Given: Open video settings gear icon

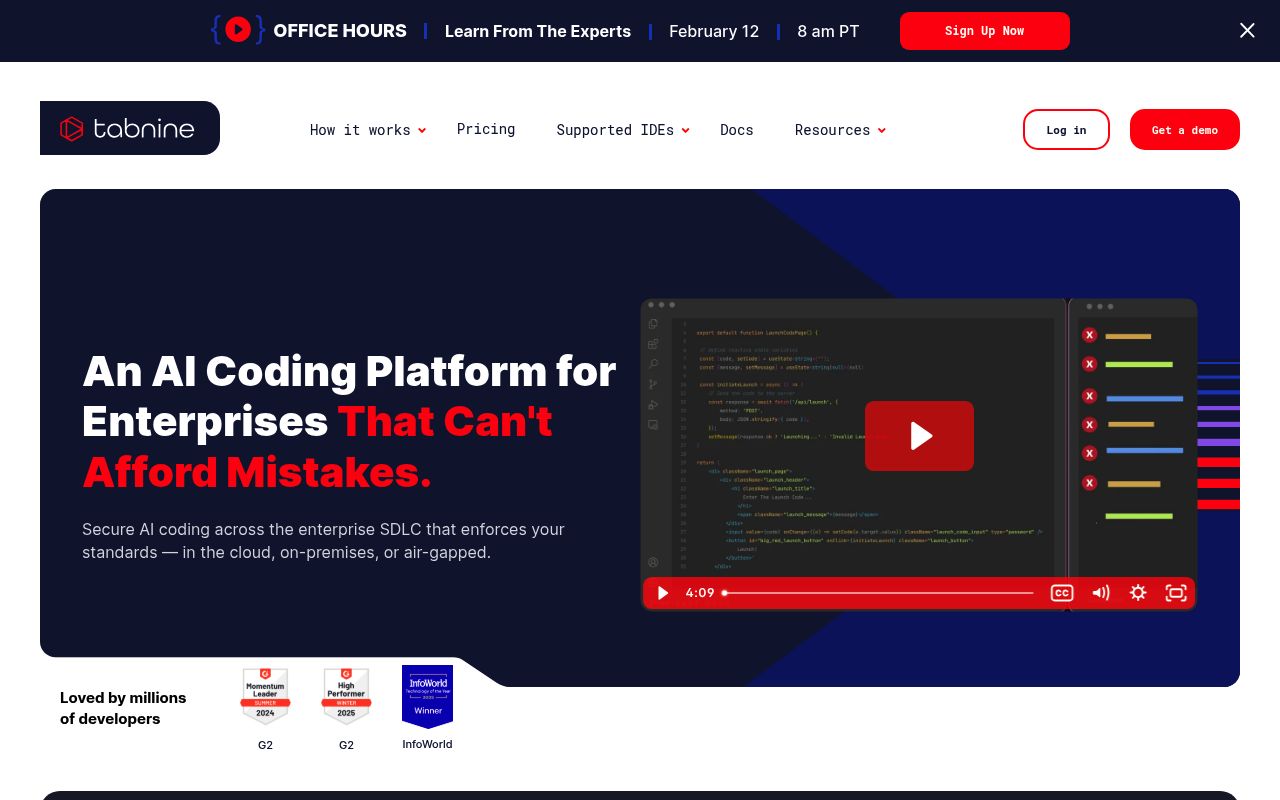Looking at the screenshot, I should click(x=1138, y=593).
